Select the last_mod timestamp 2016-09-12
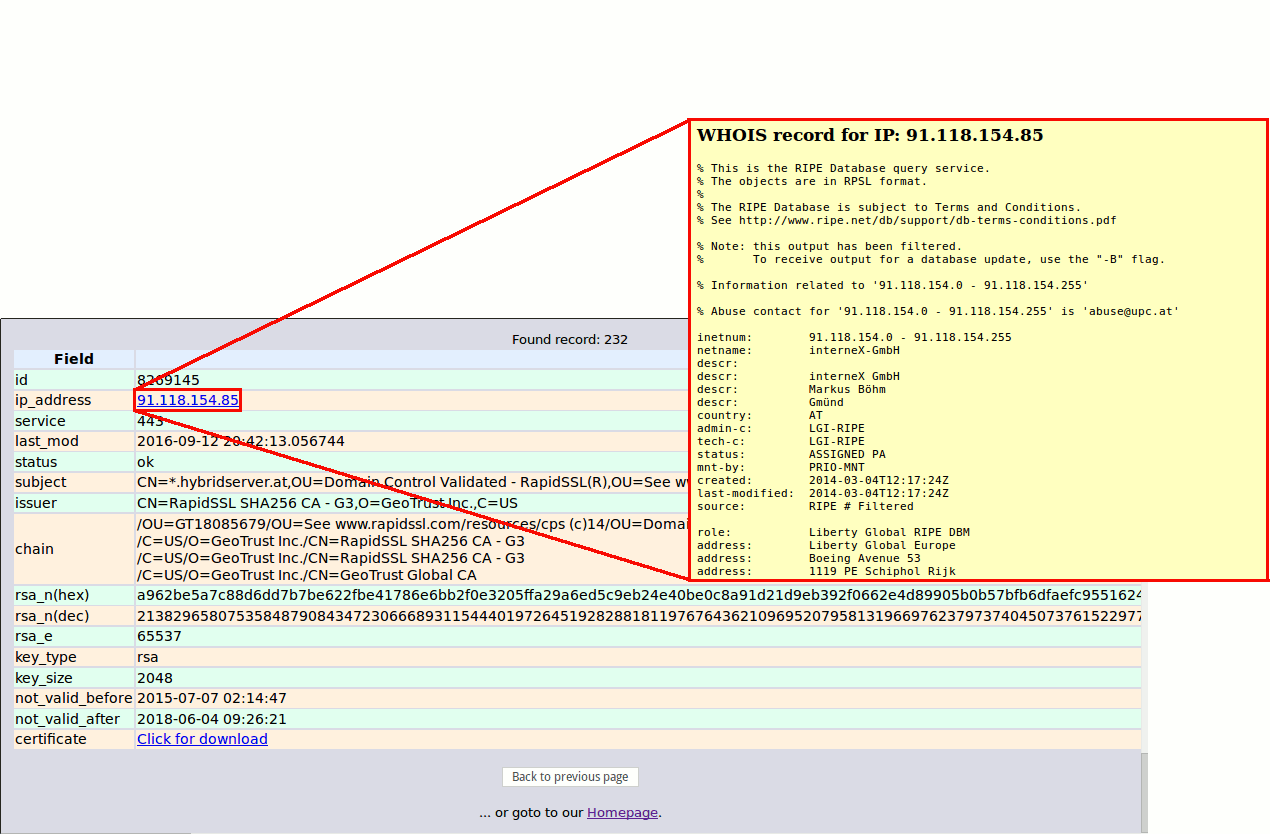This screenshot has height=834, width=1270. [241, 441]
